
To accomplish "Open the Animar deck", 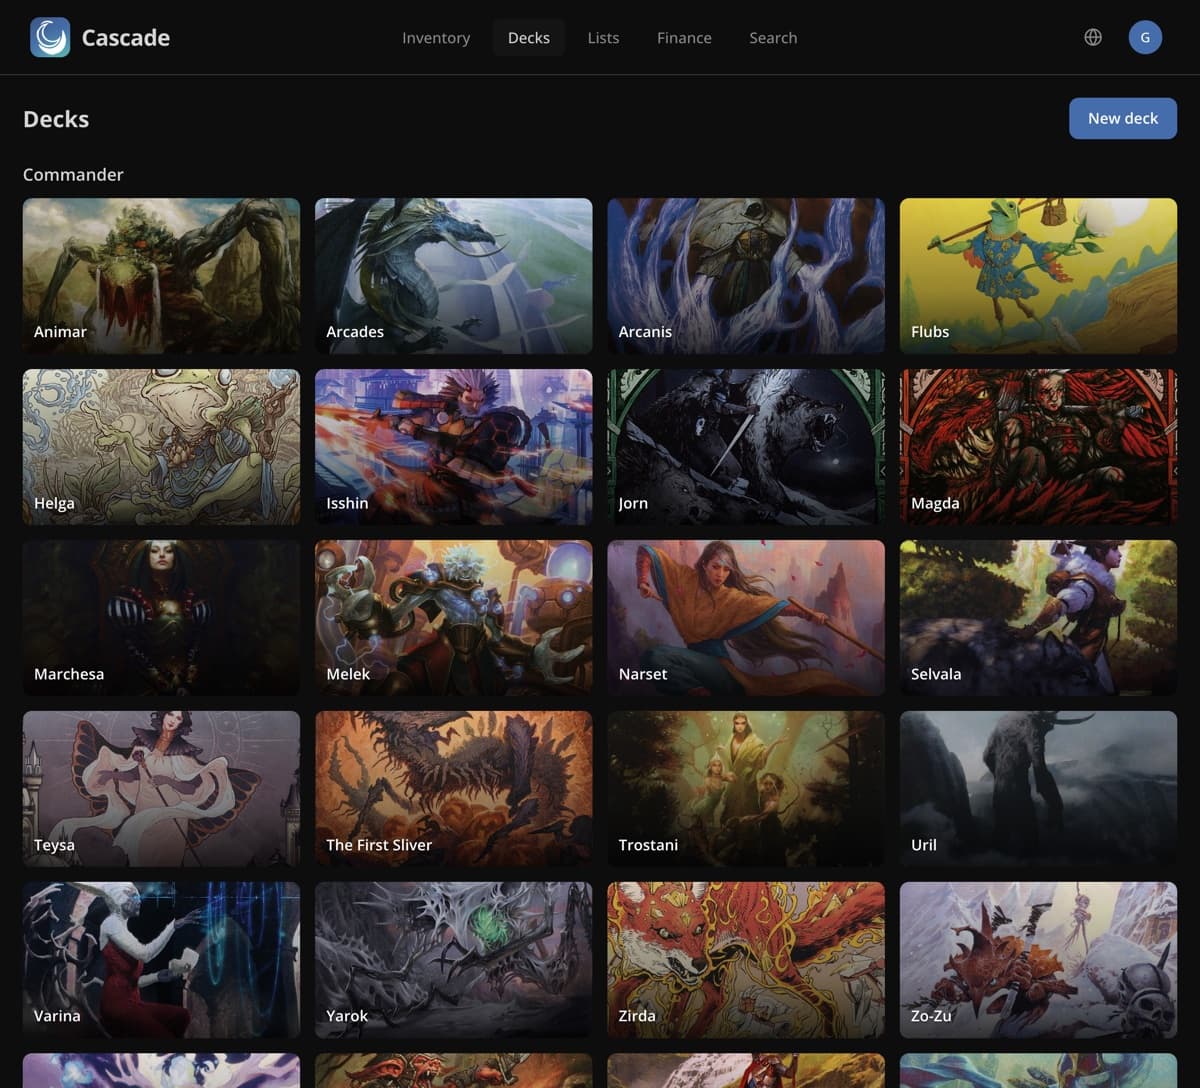I will point(161,275).
